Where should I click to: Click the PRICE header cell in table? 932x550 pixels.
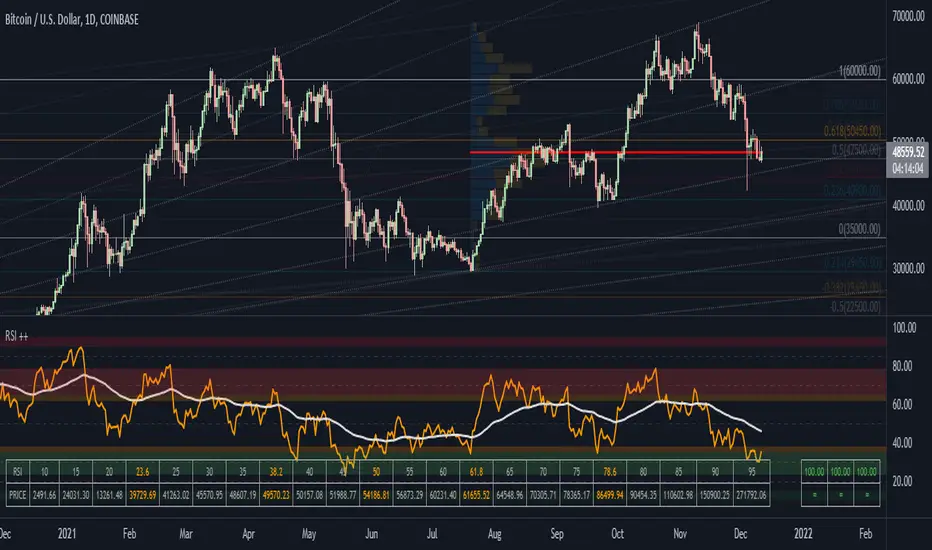pyautogui.click(x=17, y=495)
